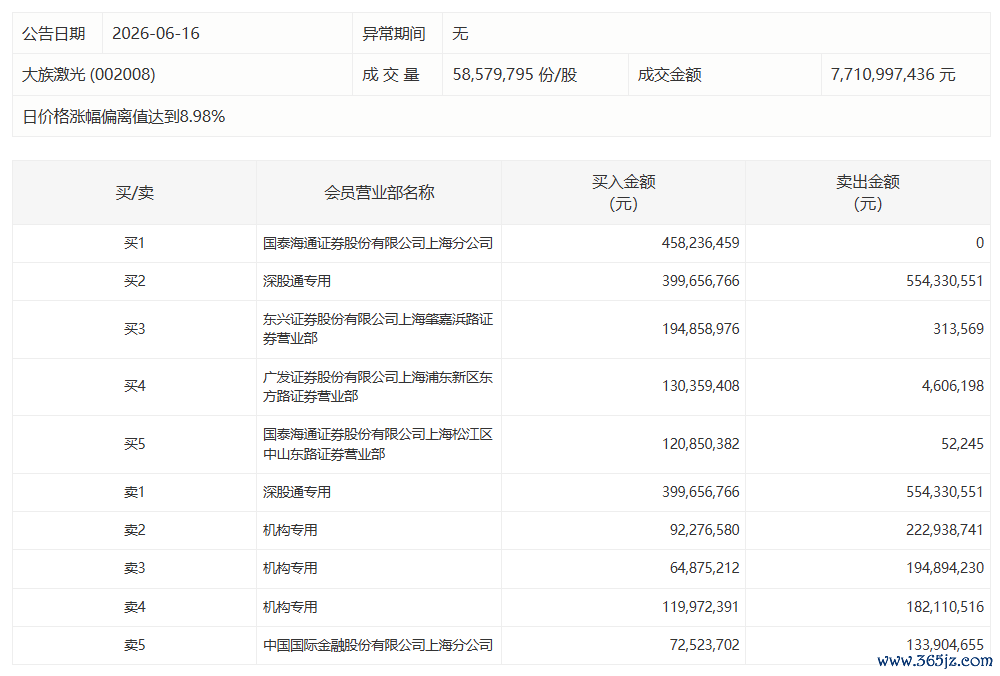Screen dimensions: 1000x676
Task: Click sell amount 182,110,516
Action: (945, 607)
